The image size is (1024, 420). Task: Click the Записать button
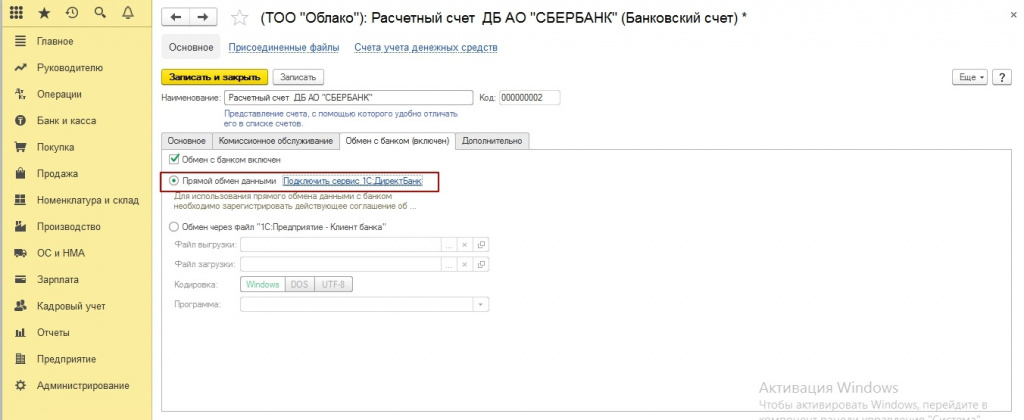pyautogui.click(x=298, y=77)
